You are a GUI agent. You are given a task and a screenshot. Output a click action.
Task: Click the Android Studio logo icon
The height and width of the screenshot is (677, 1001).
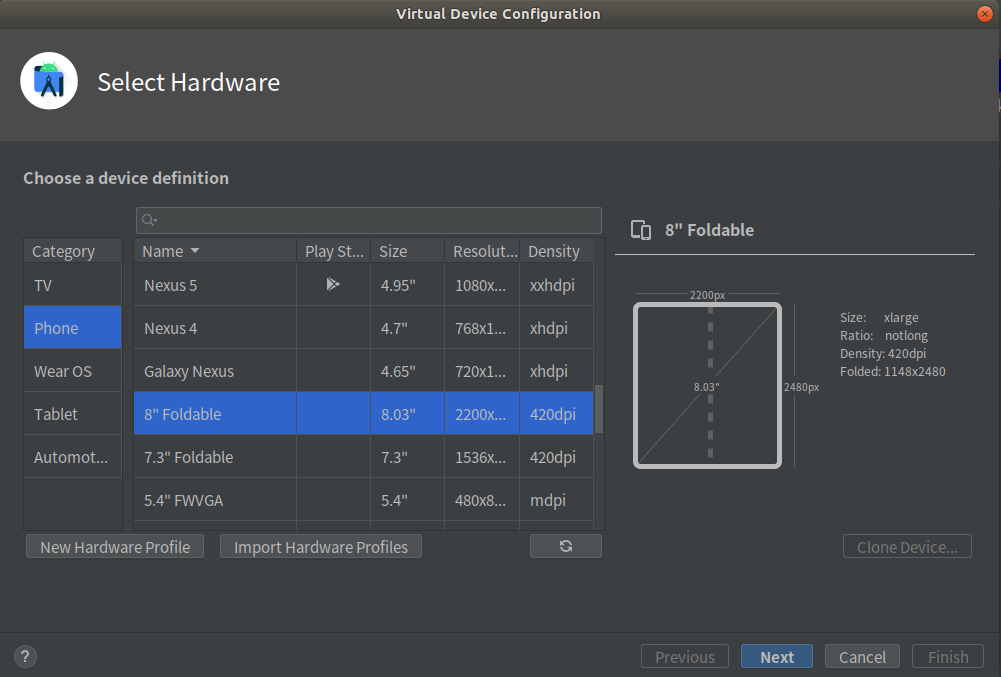pyautogui.click(x=49, y=81)
